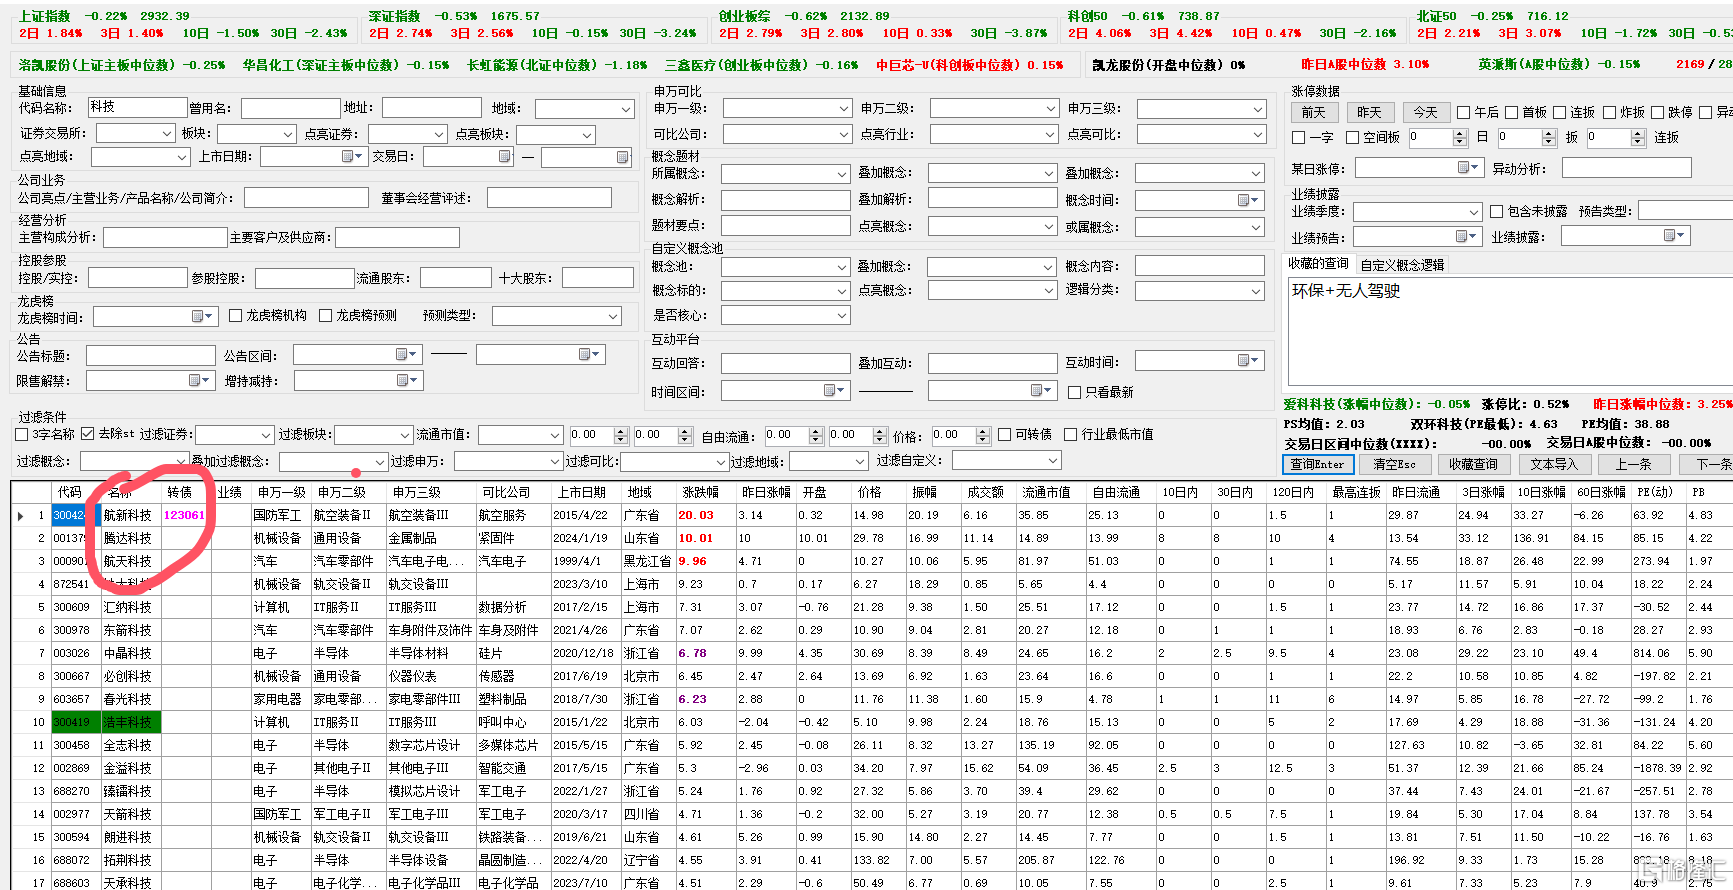This screenshot has height=890, width=1733.
Task: Click the 收藏查询 button
Action: click(1473, 464)
